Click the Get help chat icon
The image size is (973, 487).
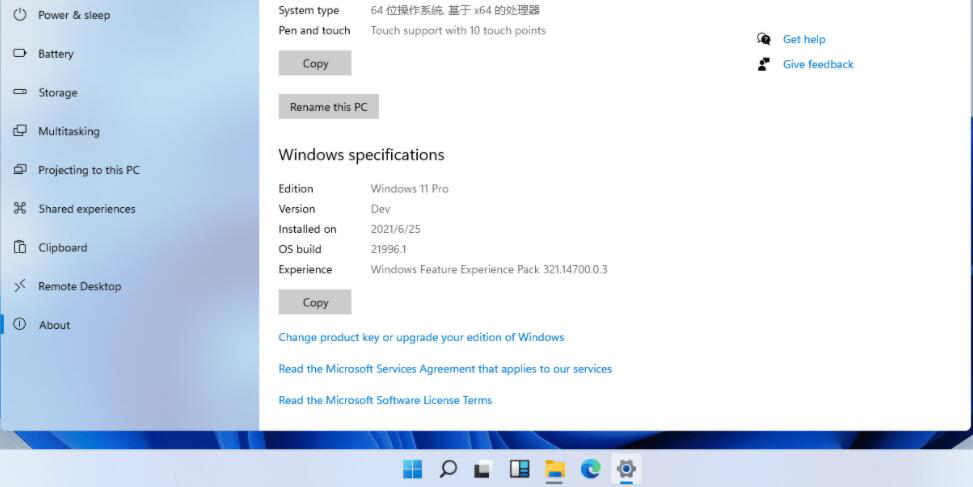pyautogui.click(x=764, y=39)
